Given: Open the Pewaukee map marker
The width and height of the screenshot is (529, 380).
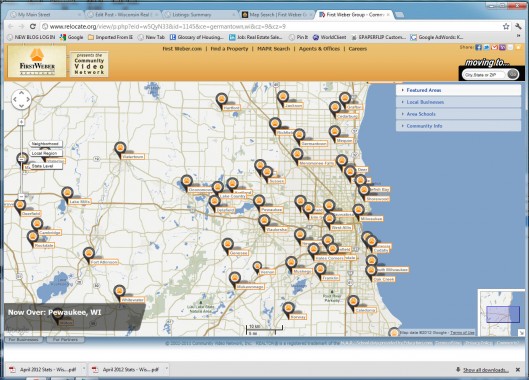Looking at the screenshot, I should (x=259, y=202).
